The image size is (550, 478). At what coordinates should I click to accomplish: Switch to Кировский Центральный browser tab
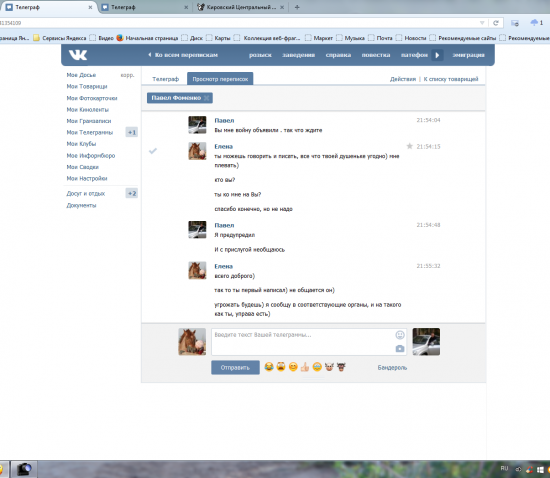pos(241,7)
